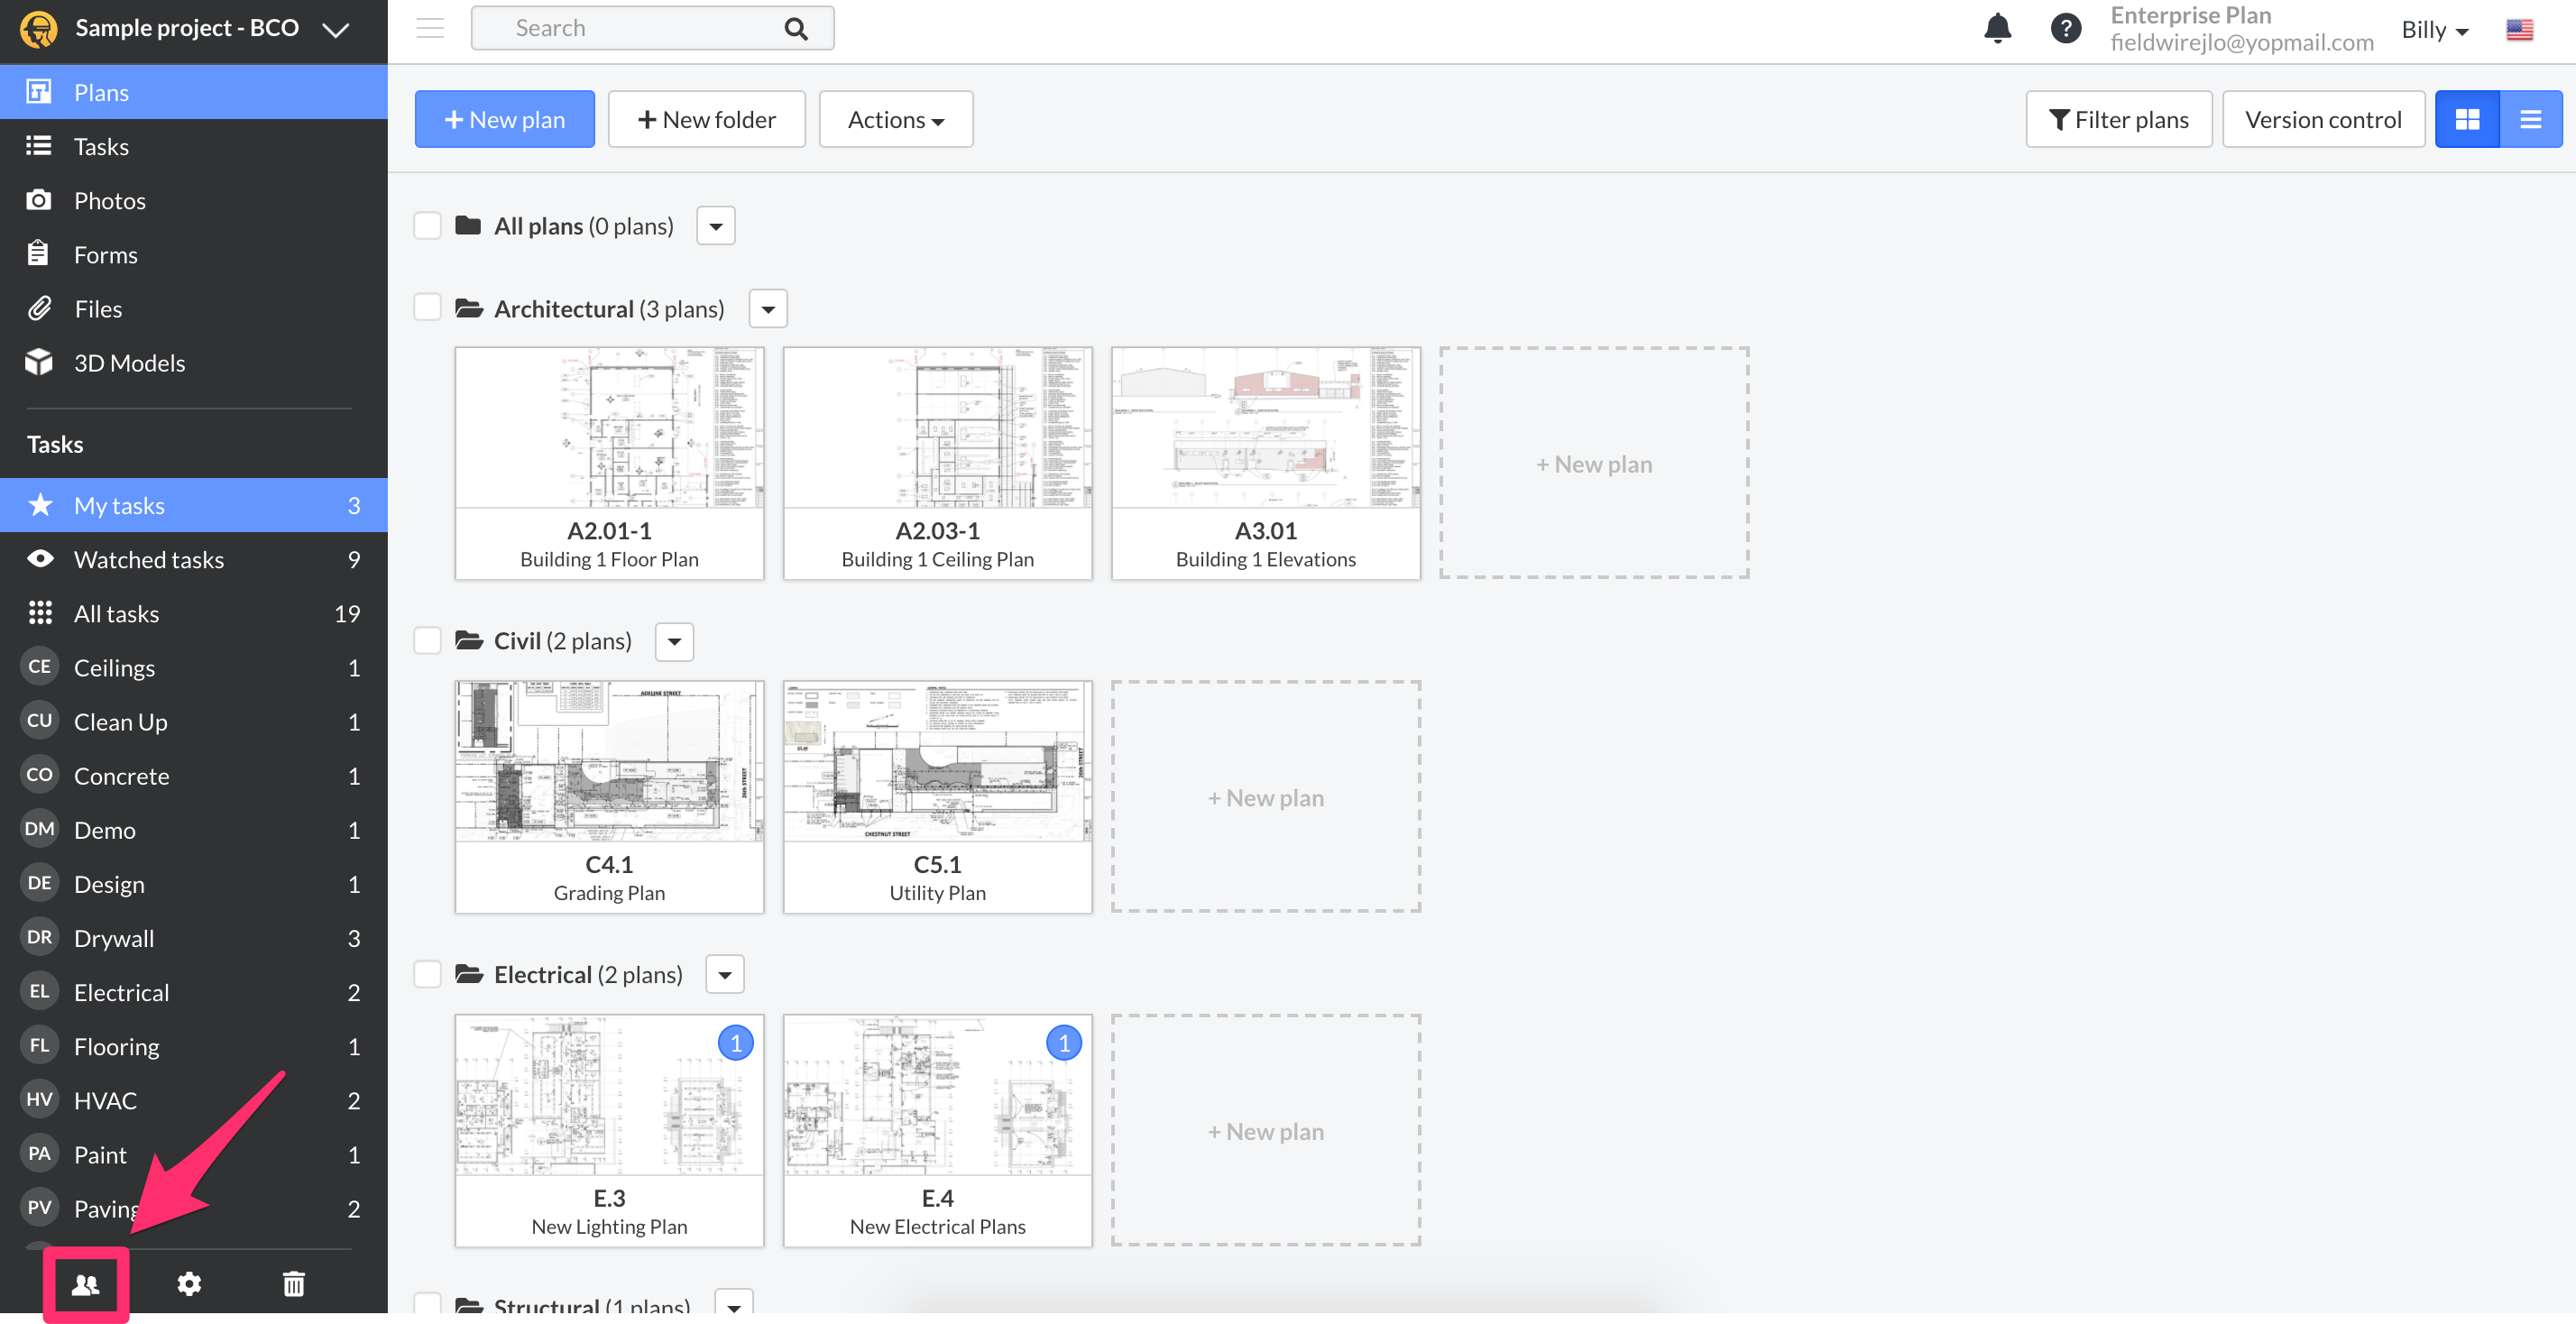The width and height of the screenshot is (2576, 1324).
Task: Open the Photos section
Action: pos(110,200)
